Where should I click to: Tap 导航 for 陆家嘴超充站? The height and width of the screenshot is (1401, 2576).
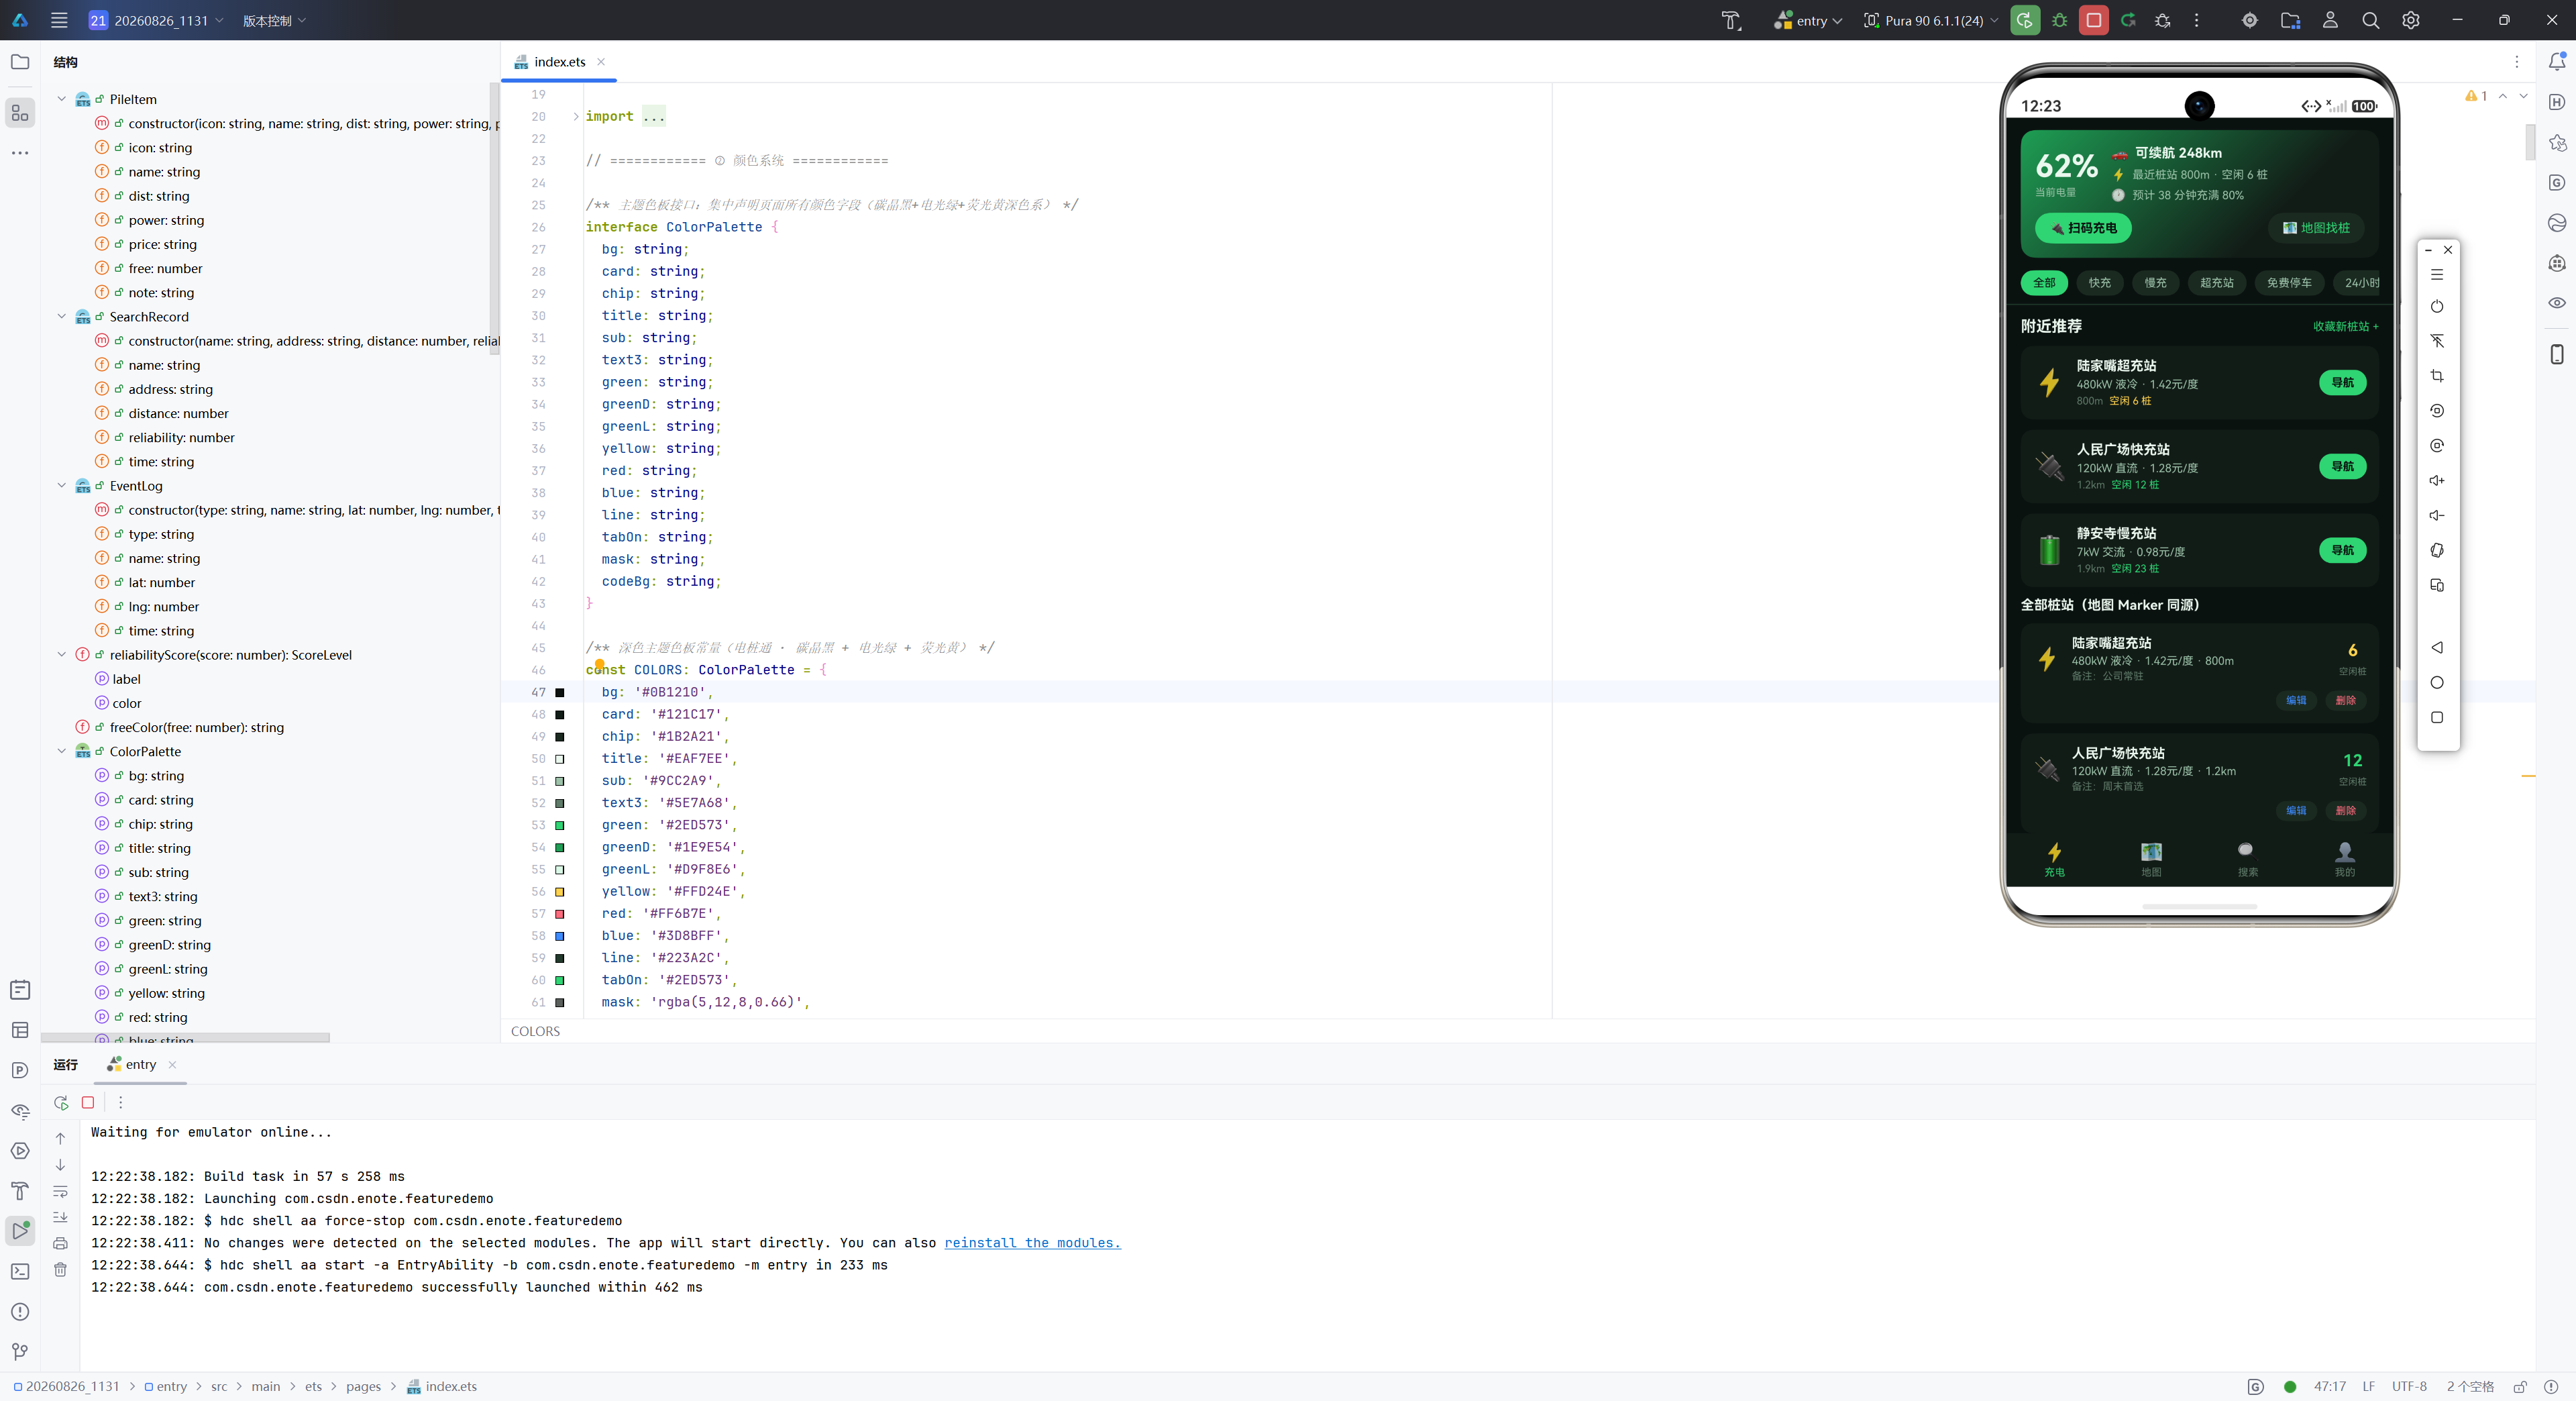pyautogui.click(x=2342, y=382)
